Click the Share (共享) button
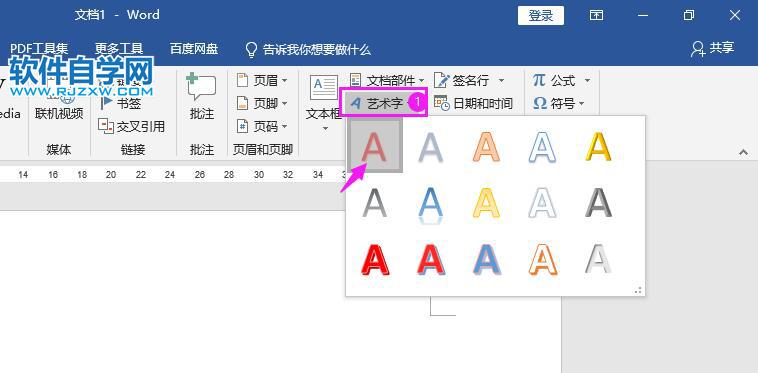758x373 pixels. pos(712,48)
